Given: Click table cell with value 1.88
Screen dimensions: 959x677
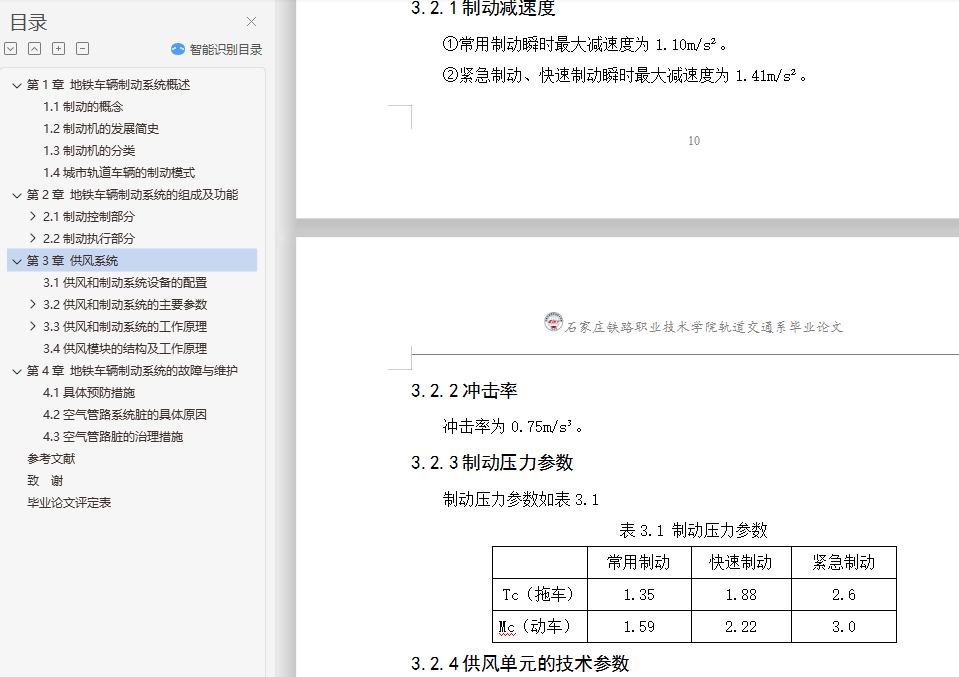Looking at the screenshot, I should [x=741, y=594].
